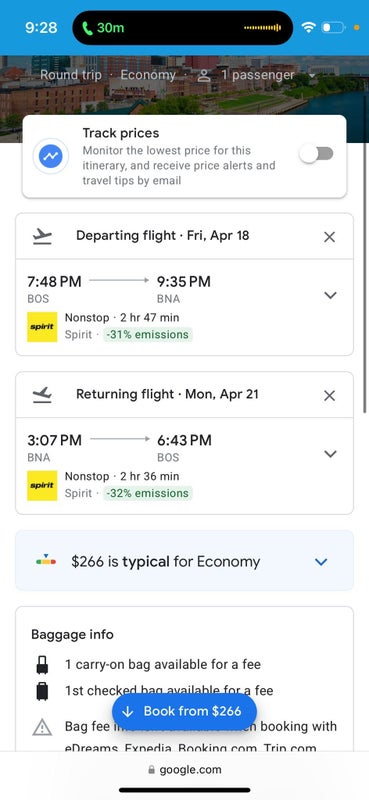Tap the returning flight landing icon
The image size is (369, 800).
42,395
